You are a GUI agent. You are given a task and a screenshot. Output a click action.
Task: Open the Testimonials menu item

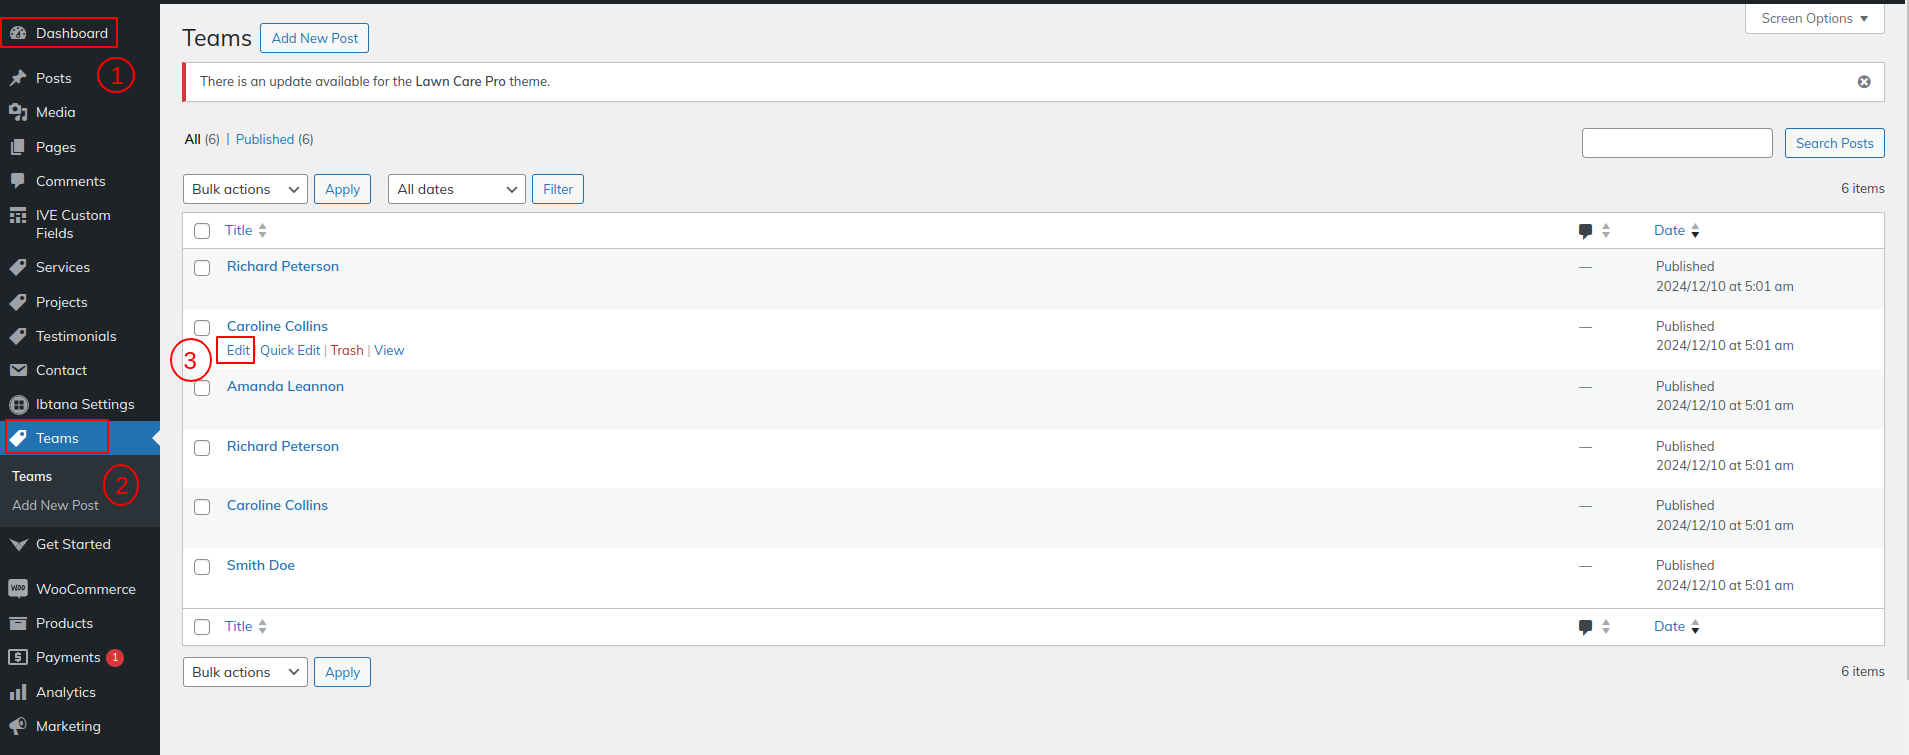(76, 336)
